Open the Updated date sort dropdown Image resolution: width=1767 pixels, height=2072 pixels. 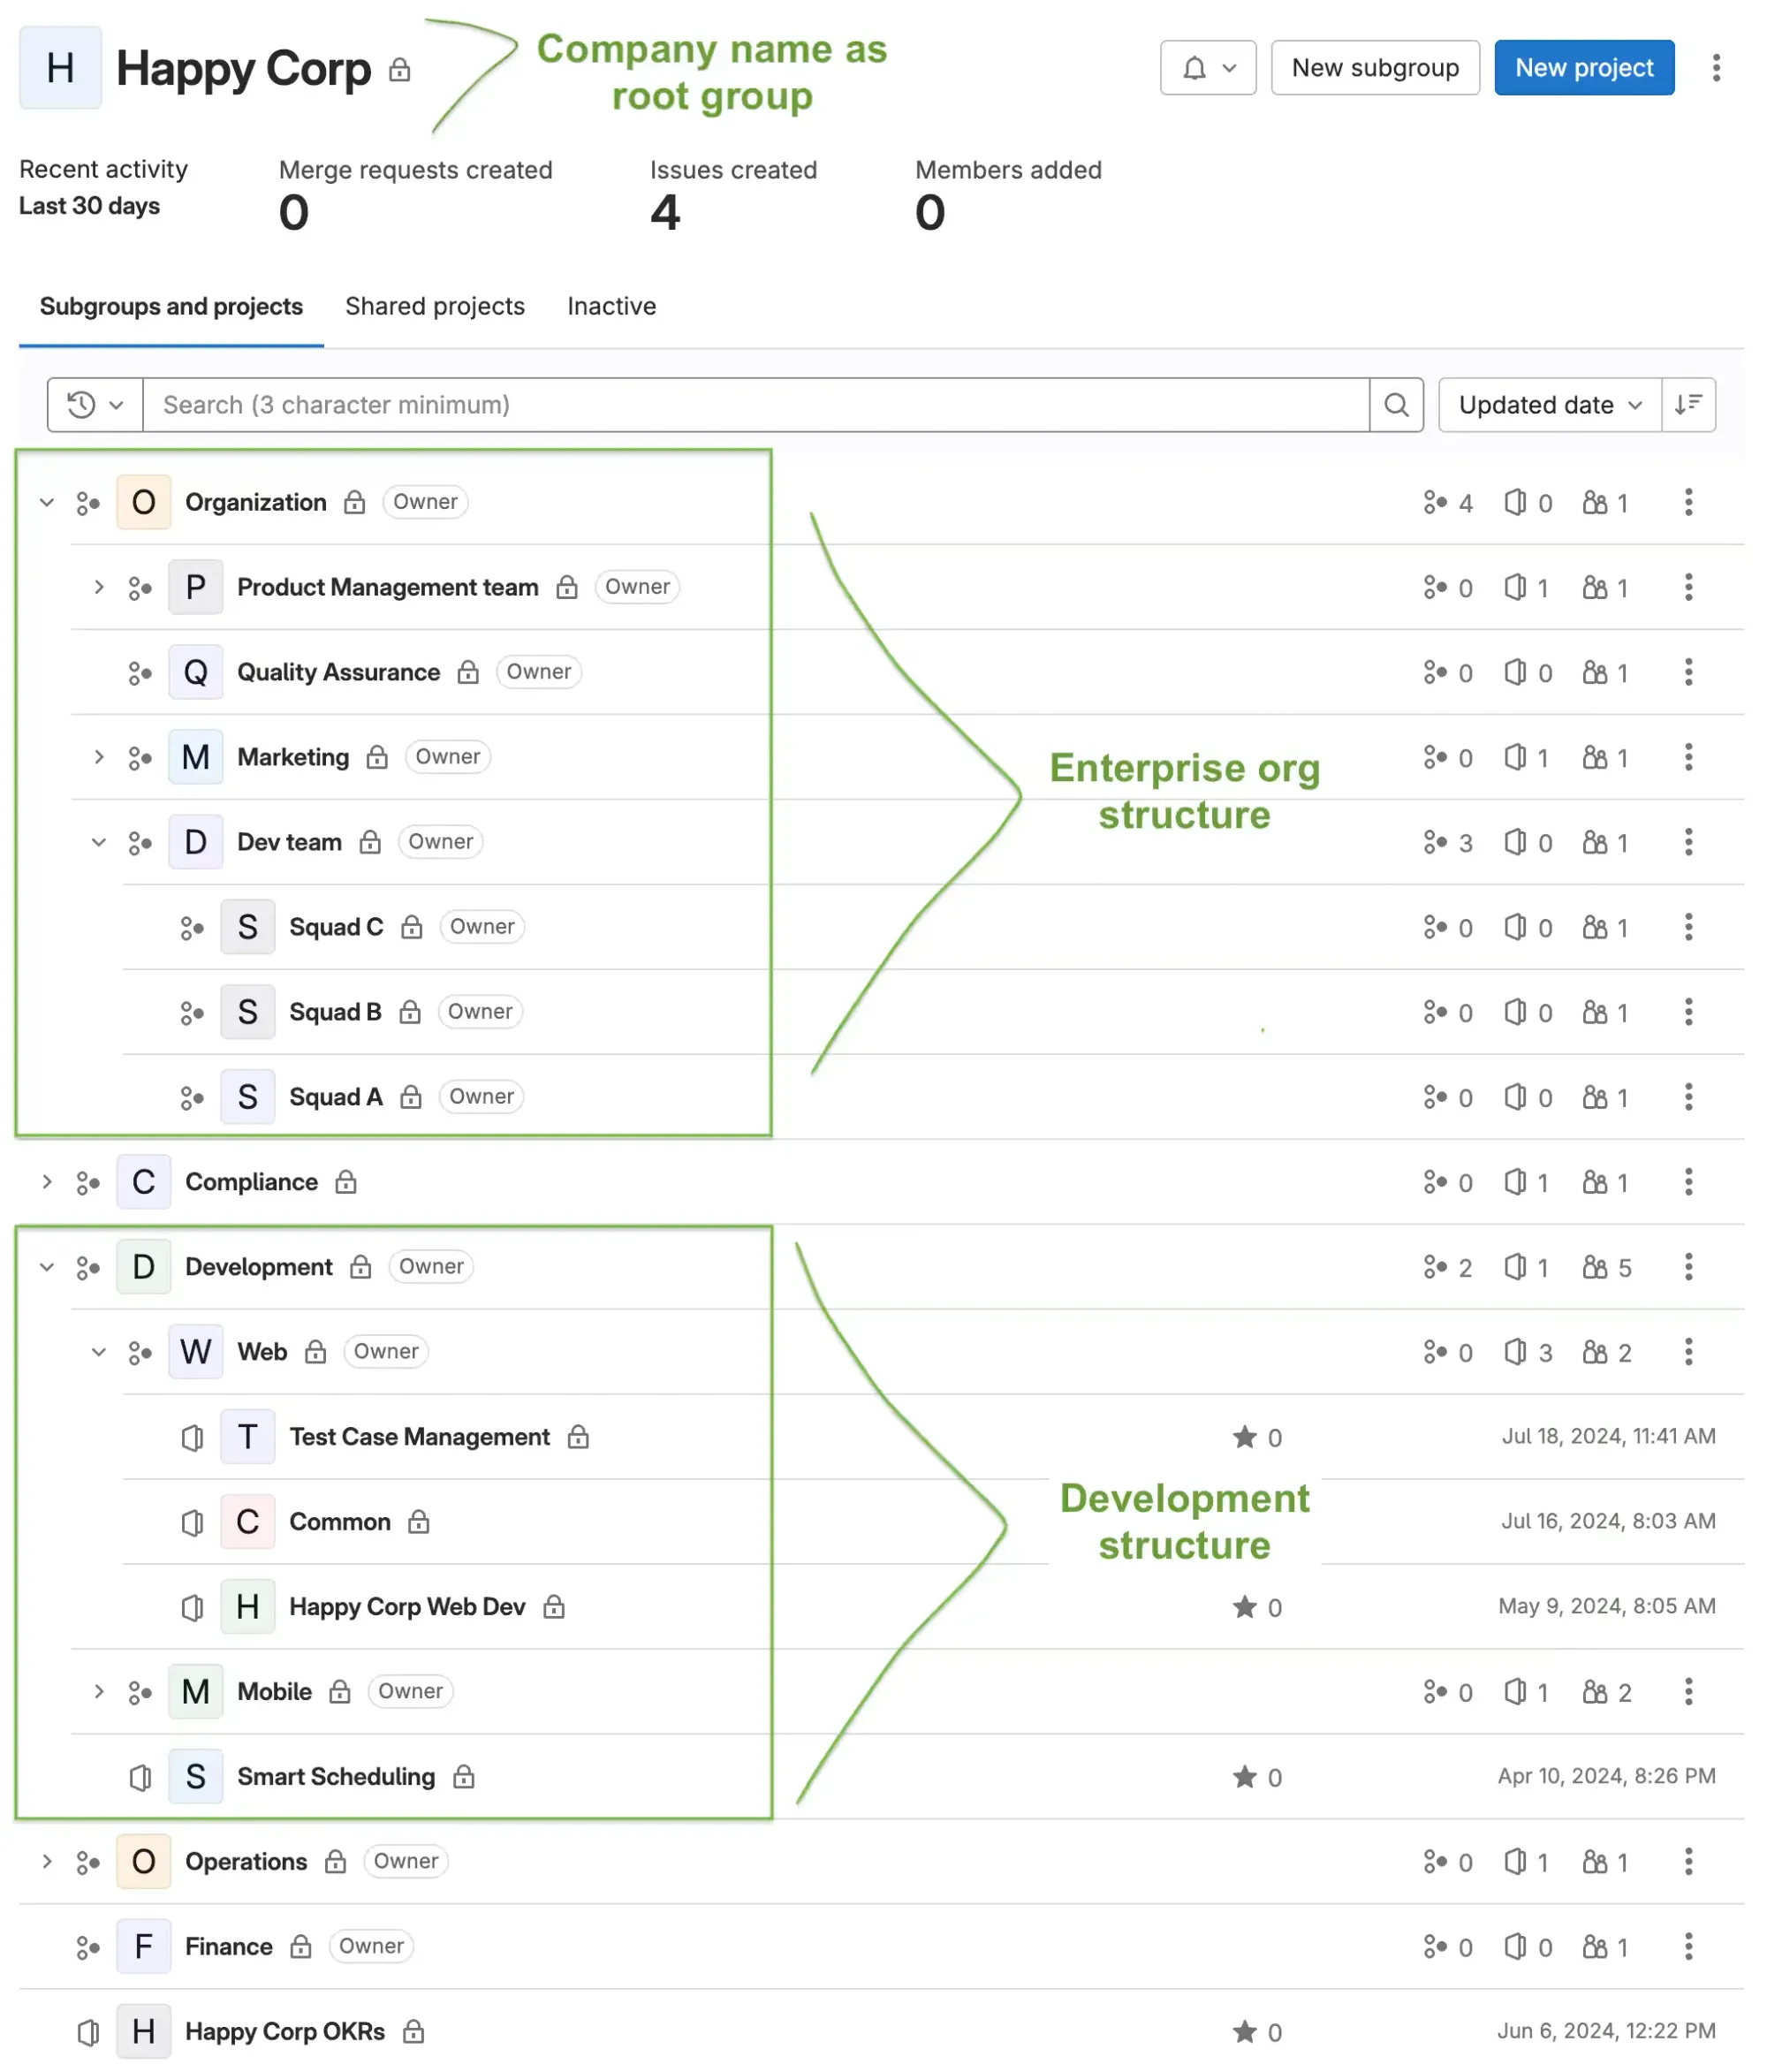point(1550,405)
